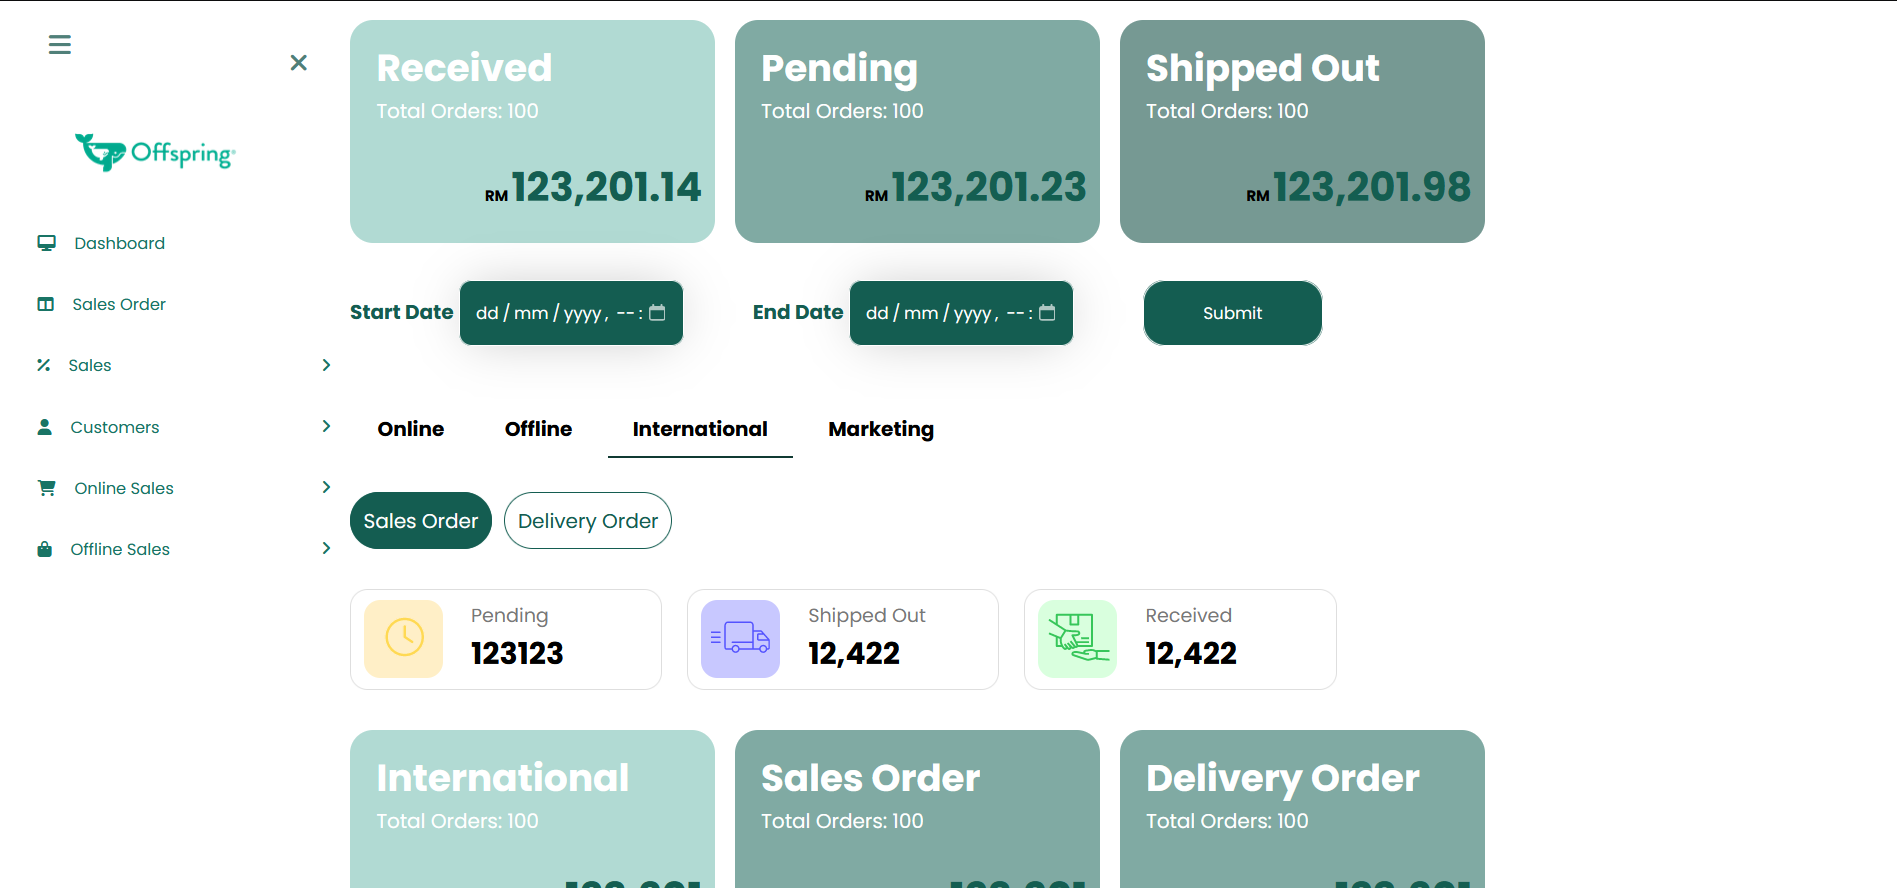
Task: Click the End Date label
Action: point(798,312)
